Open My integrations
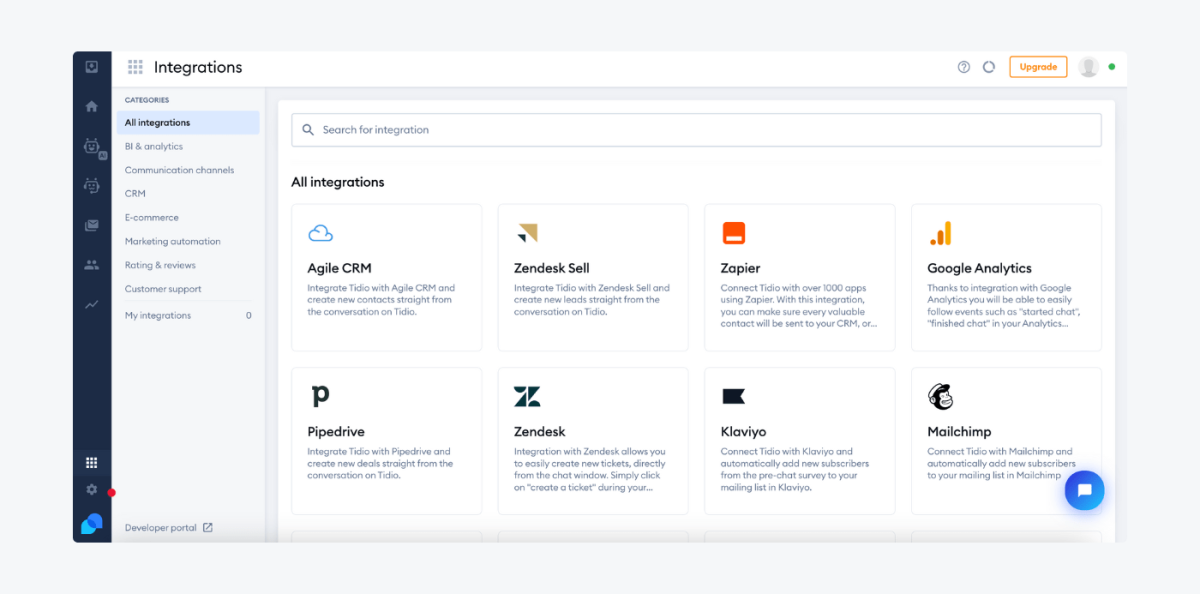The image size is (1200, 594). click(x=158, y=315)
